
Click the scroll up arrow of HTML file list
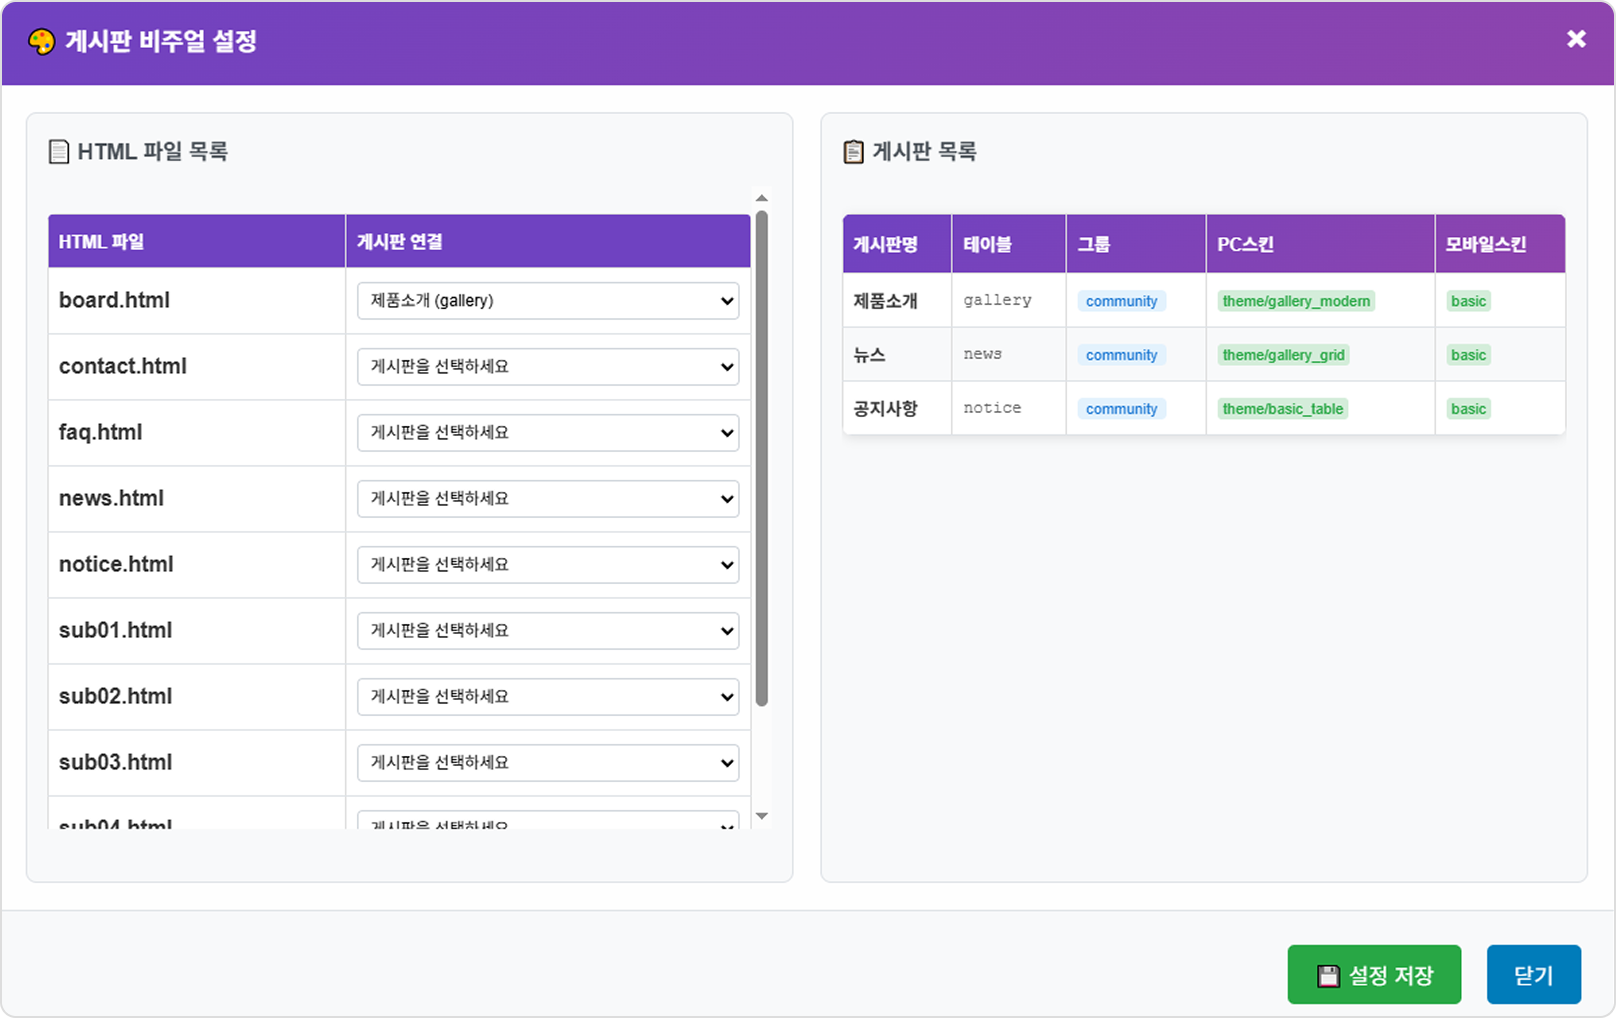click(x=762, y=198)
